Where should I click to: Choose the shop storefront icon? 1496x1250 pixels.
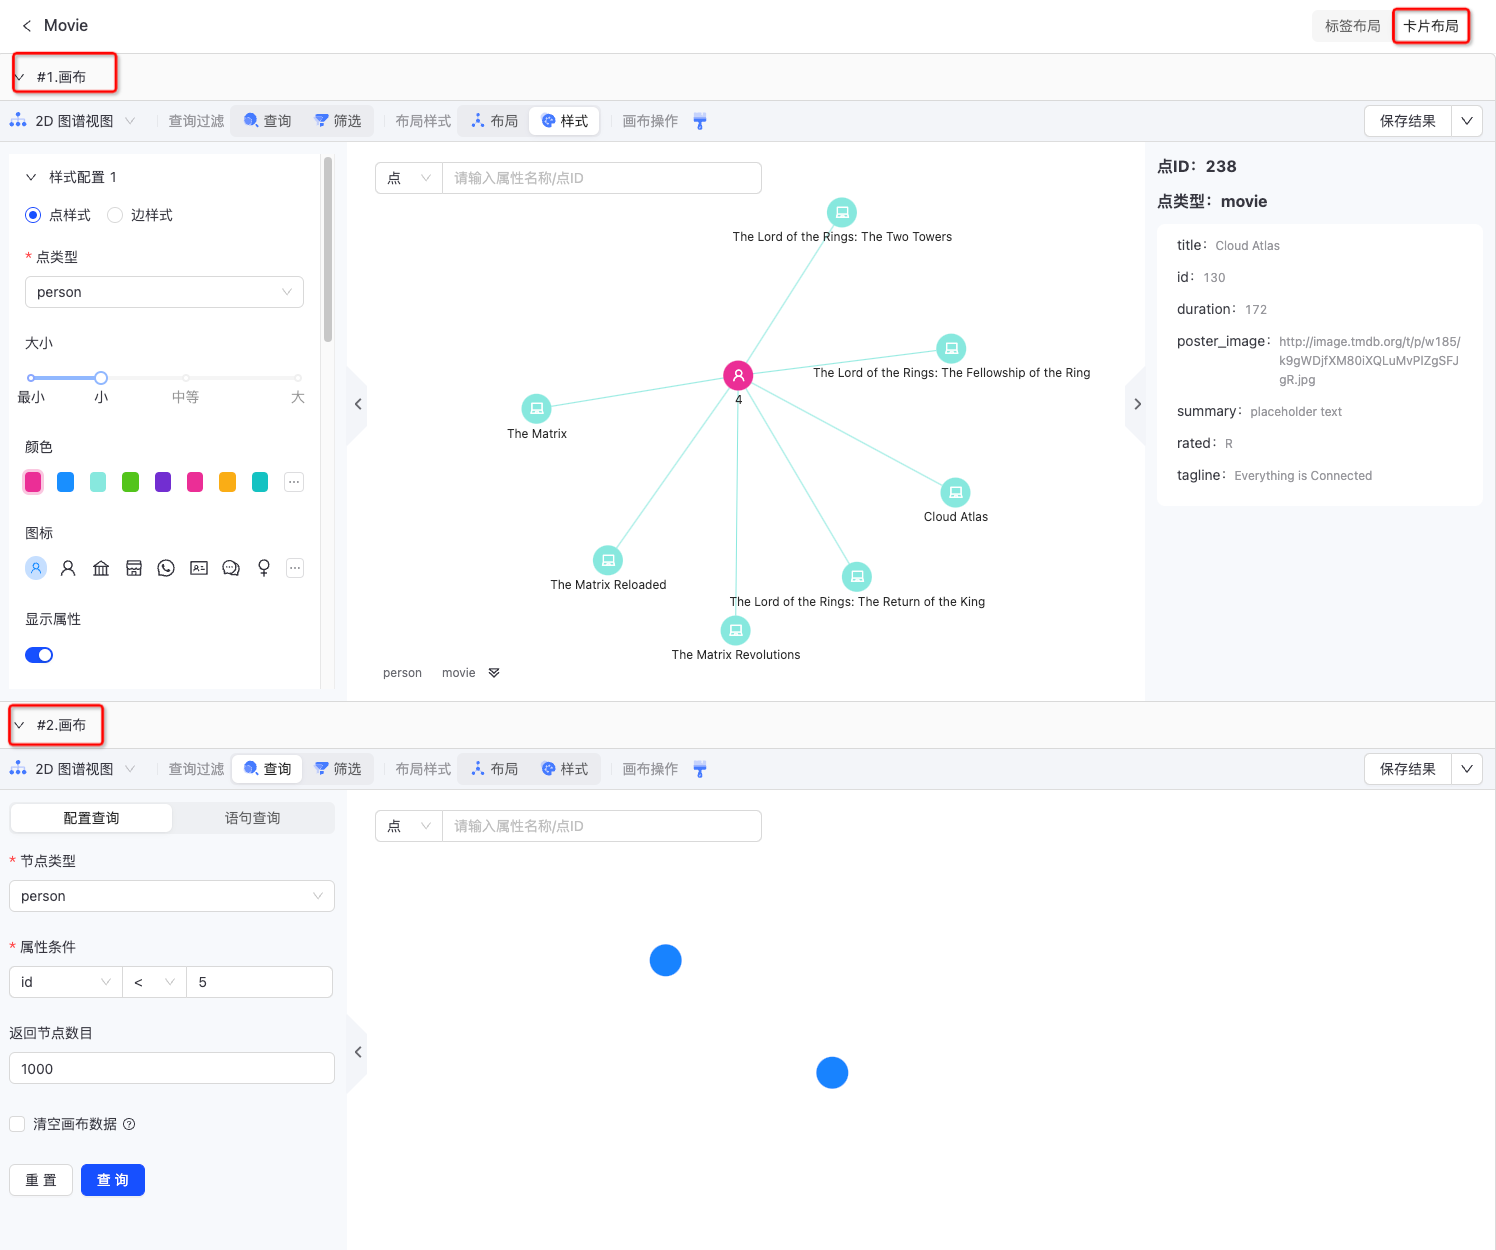[x=134, y=568]
